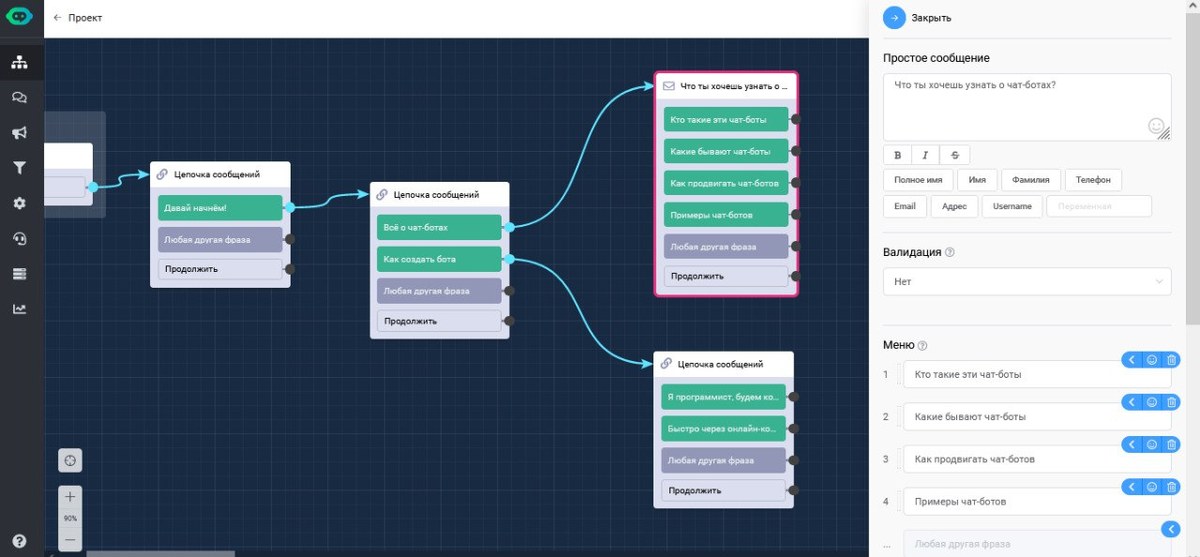Expand chevron for 'Любая другая фраза' field
This screenshot has width=1200, height=557.
[1171, 529]
